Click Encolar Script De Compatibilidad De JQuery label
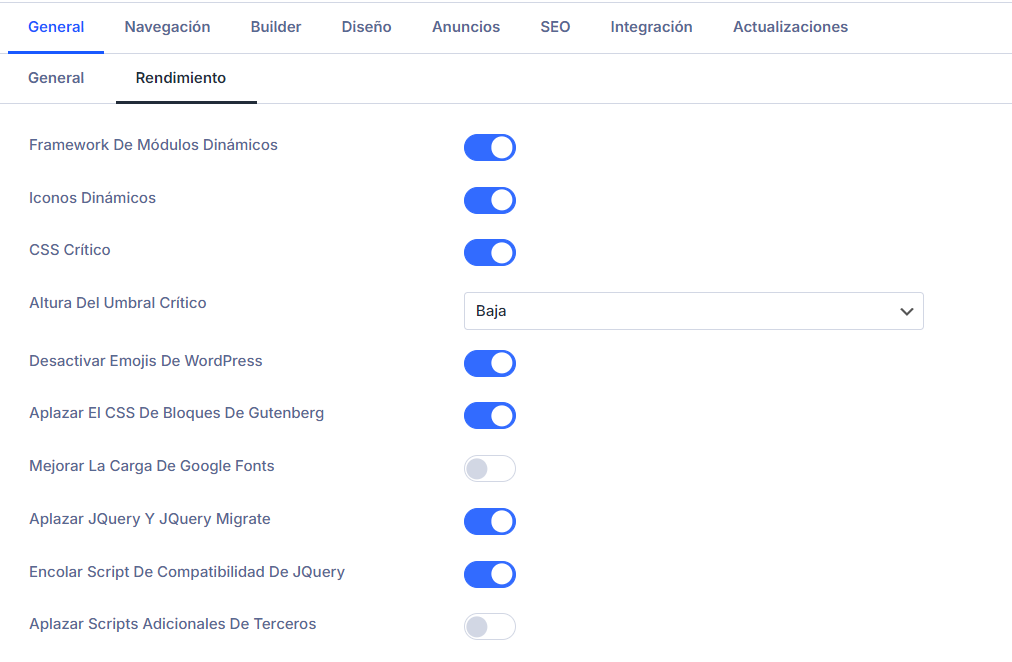 [187, 572]
